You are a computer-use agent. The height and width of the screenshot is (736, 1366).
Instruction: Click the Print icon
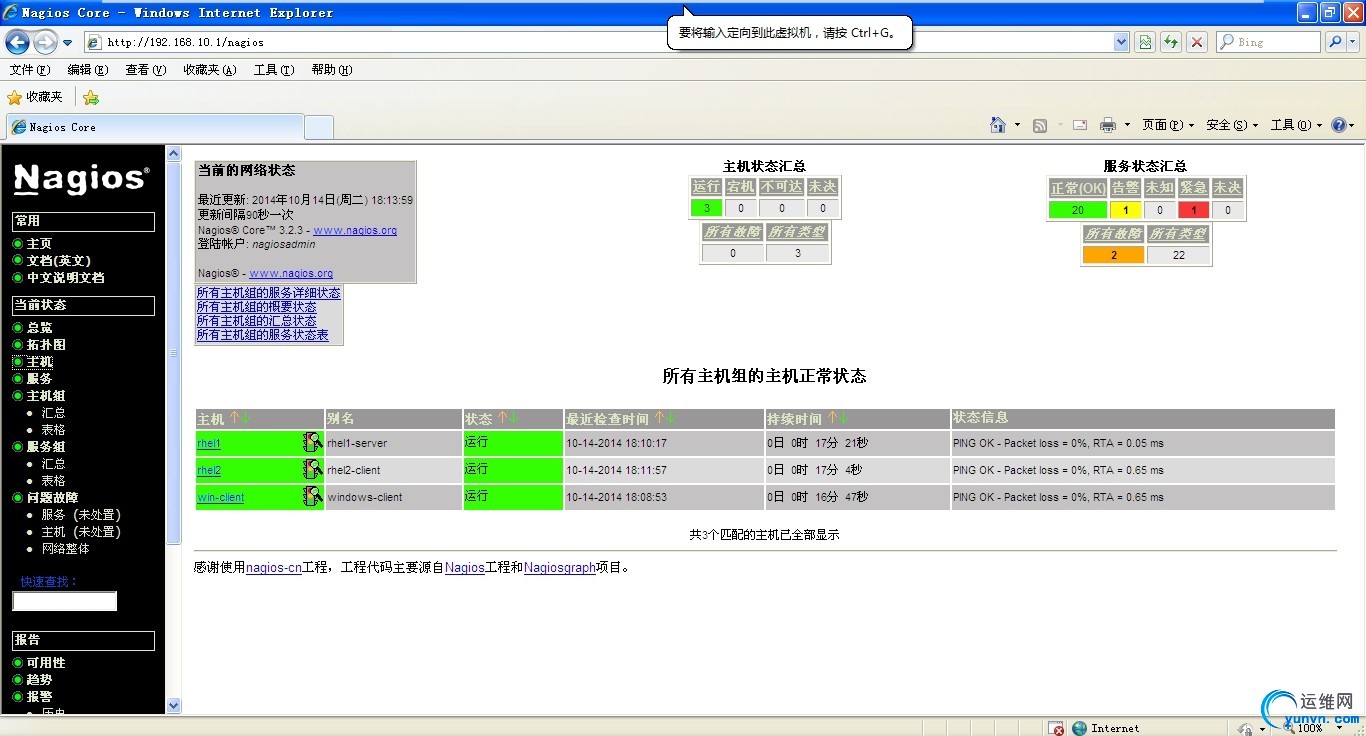(x=1108, y=125)
